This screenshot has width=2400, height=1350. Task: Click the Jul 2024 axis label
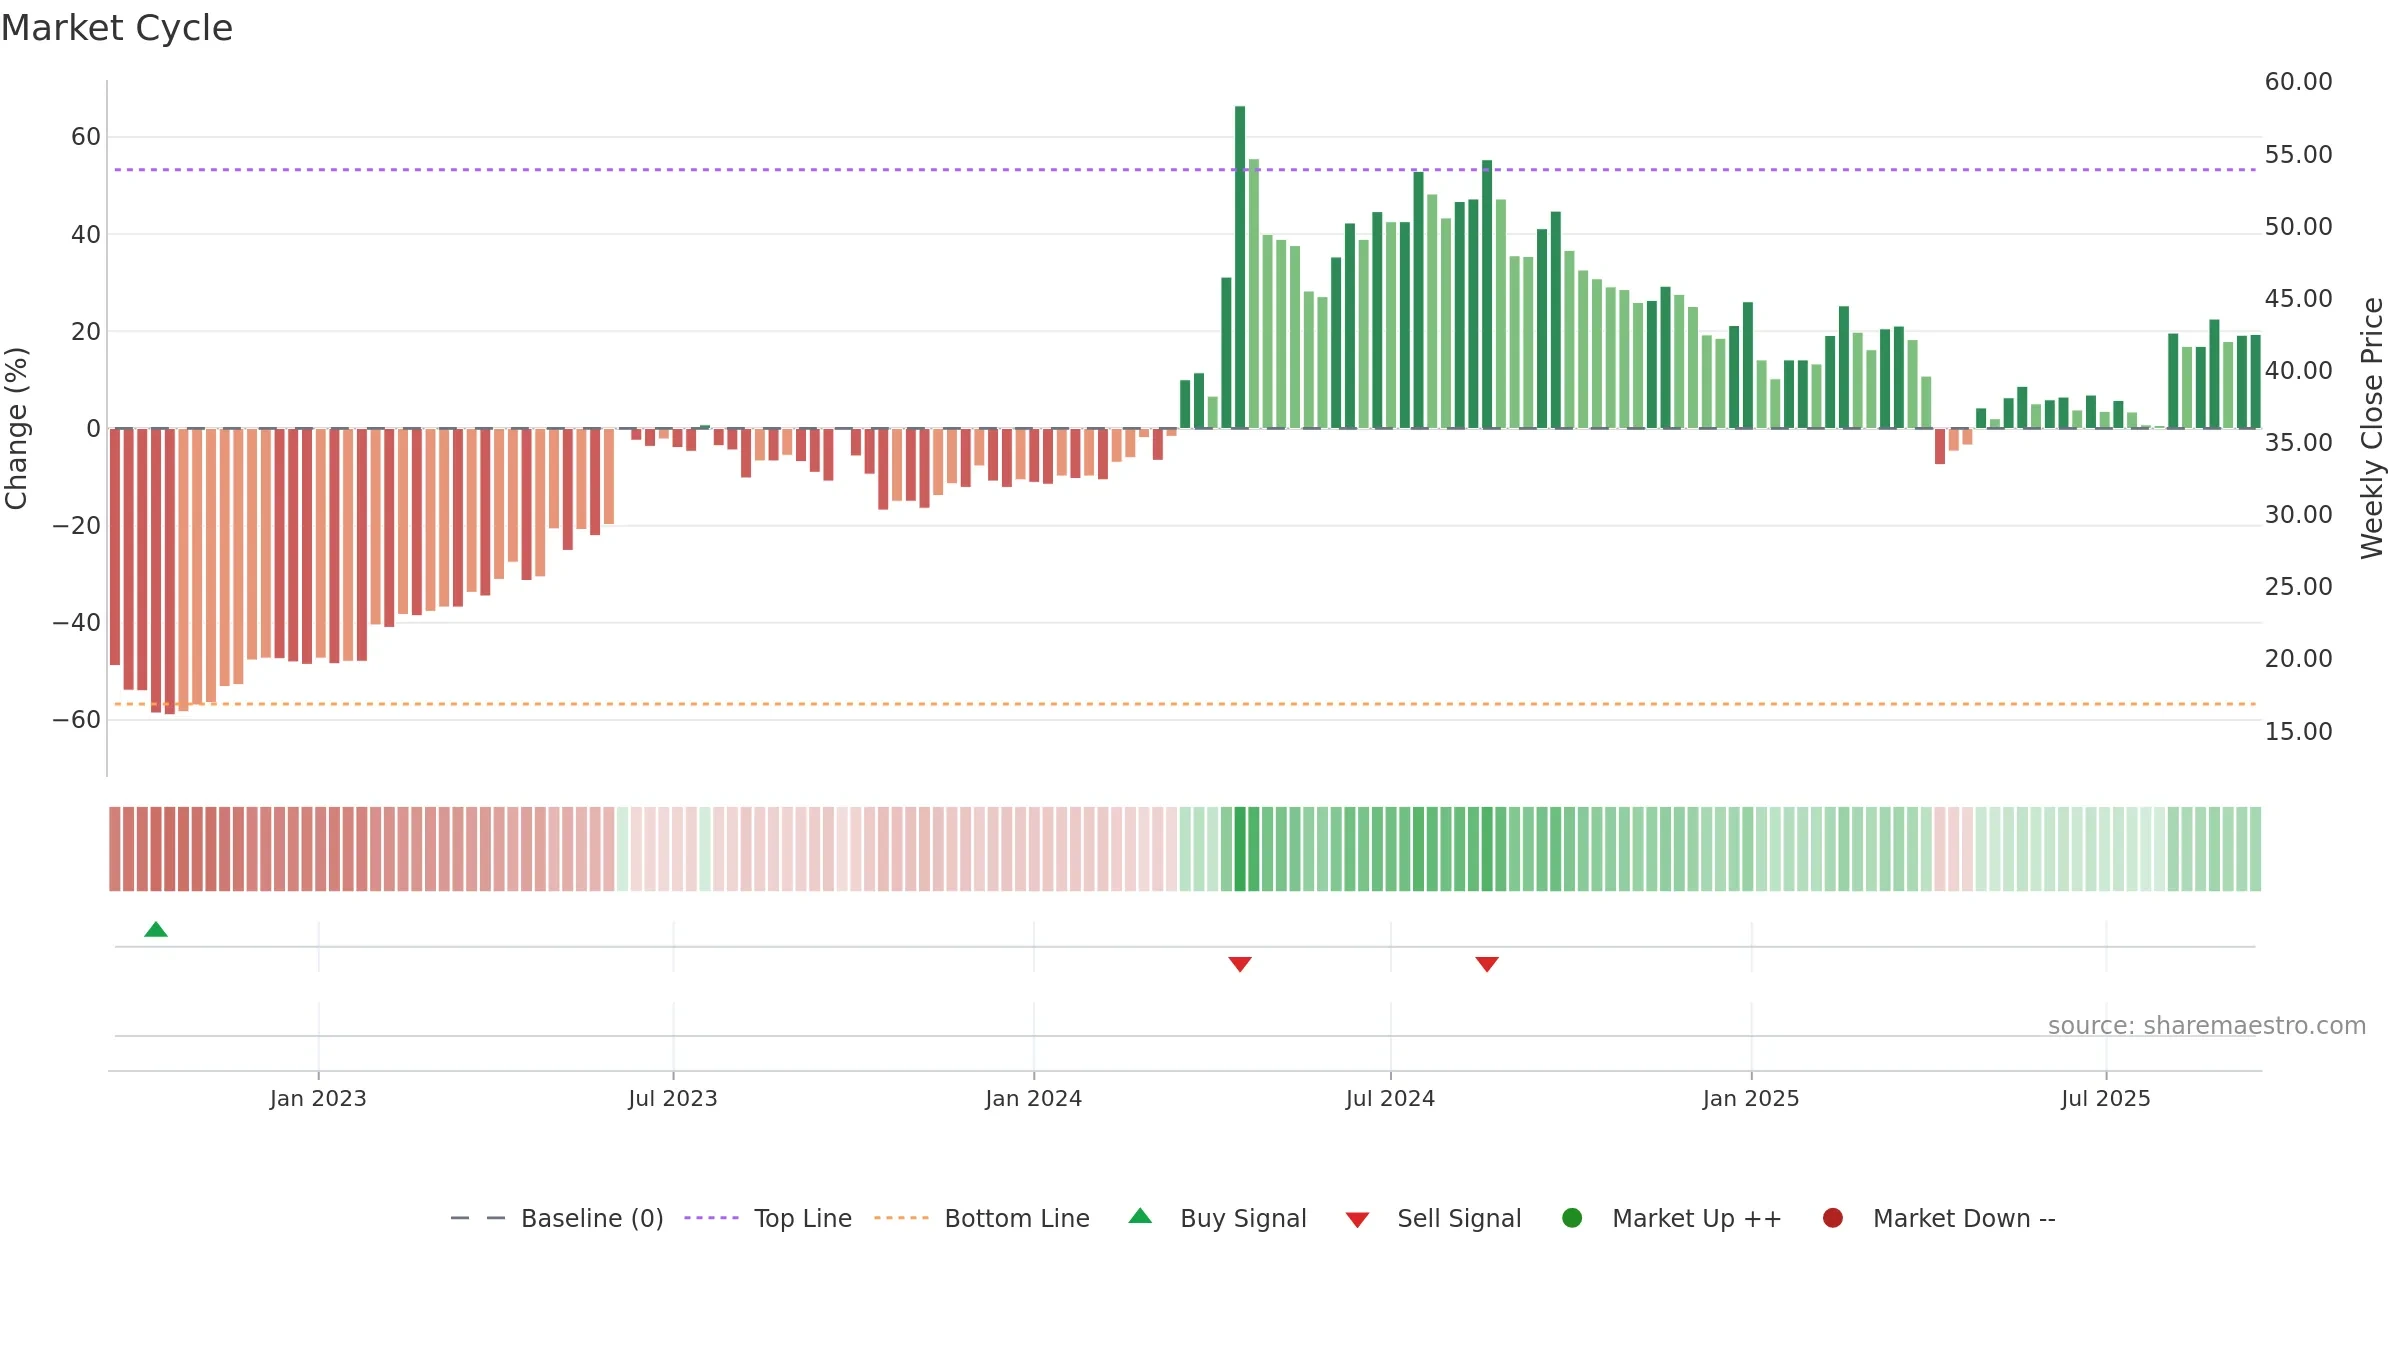[x=1390, y=1098]
